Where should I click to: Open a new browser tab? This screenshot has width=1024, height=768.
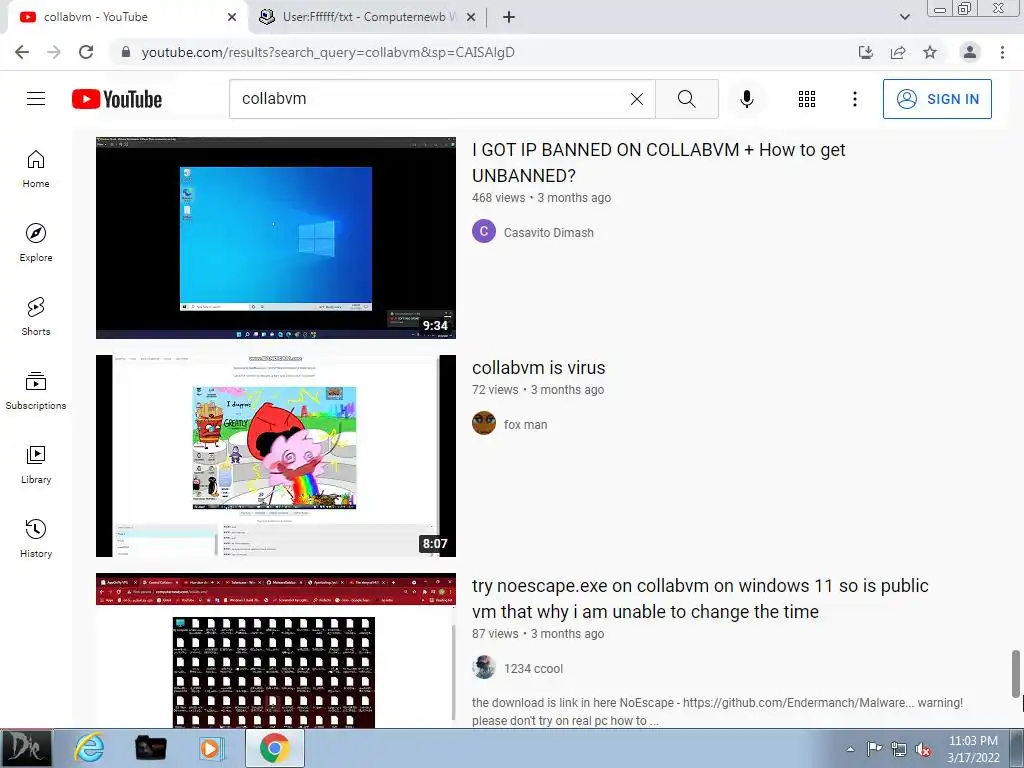click(x=509, y=17)
